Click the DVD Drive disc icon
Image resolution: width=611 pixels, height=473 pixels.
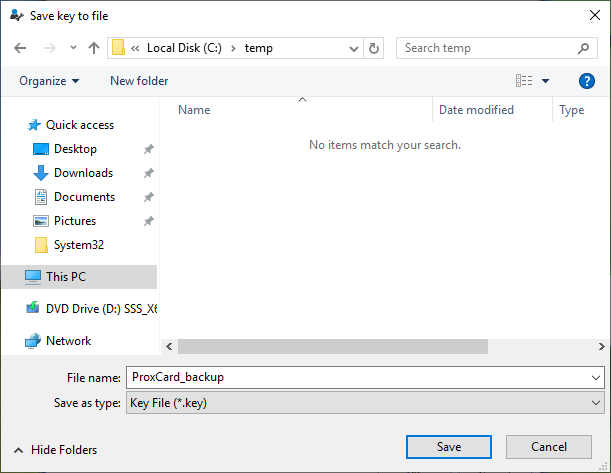(x=33, y=308)
